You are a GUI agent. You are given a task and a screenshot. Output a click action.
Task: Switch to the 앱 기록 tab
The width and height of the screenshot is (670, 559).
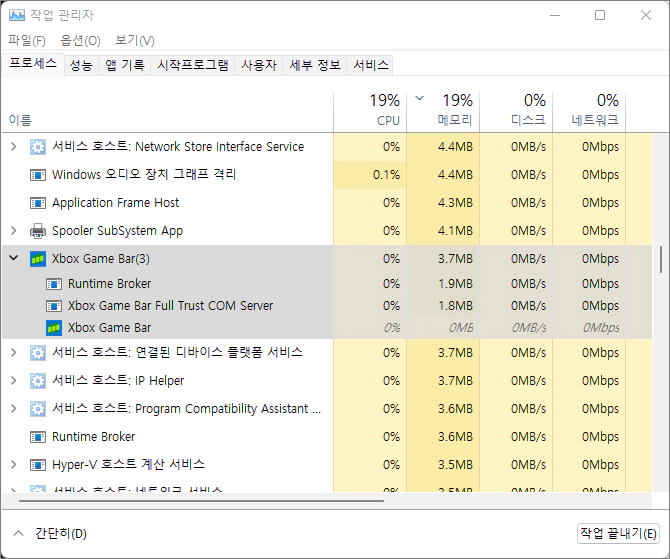coord(125,65)
